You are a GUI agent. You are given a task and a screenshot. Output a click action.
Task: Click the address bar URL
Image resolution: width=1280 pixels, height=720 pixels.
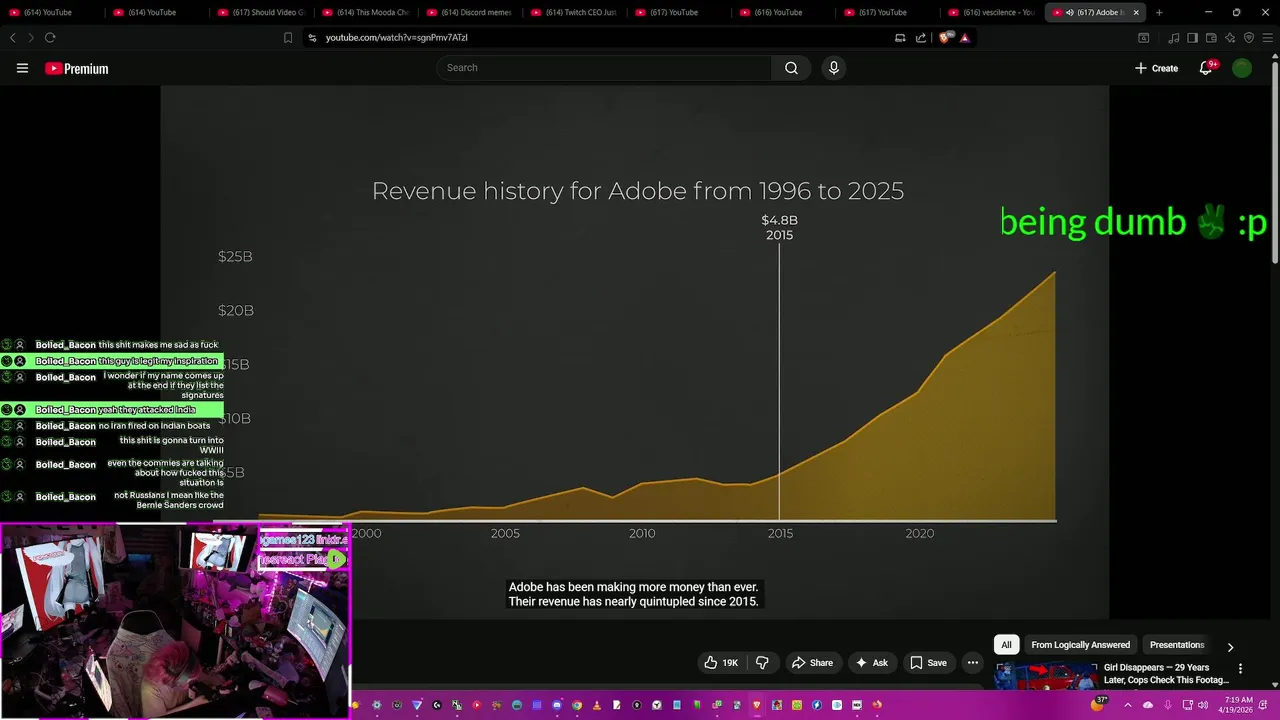396,37
